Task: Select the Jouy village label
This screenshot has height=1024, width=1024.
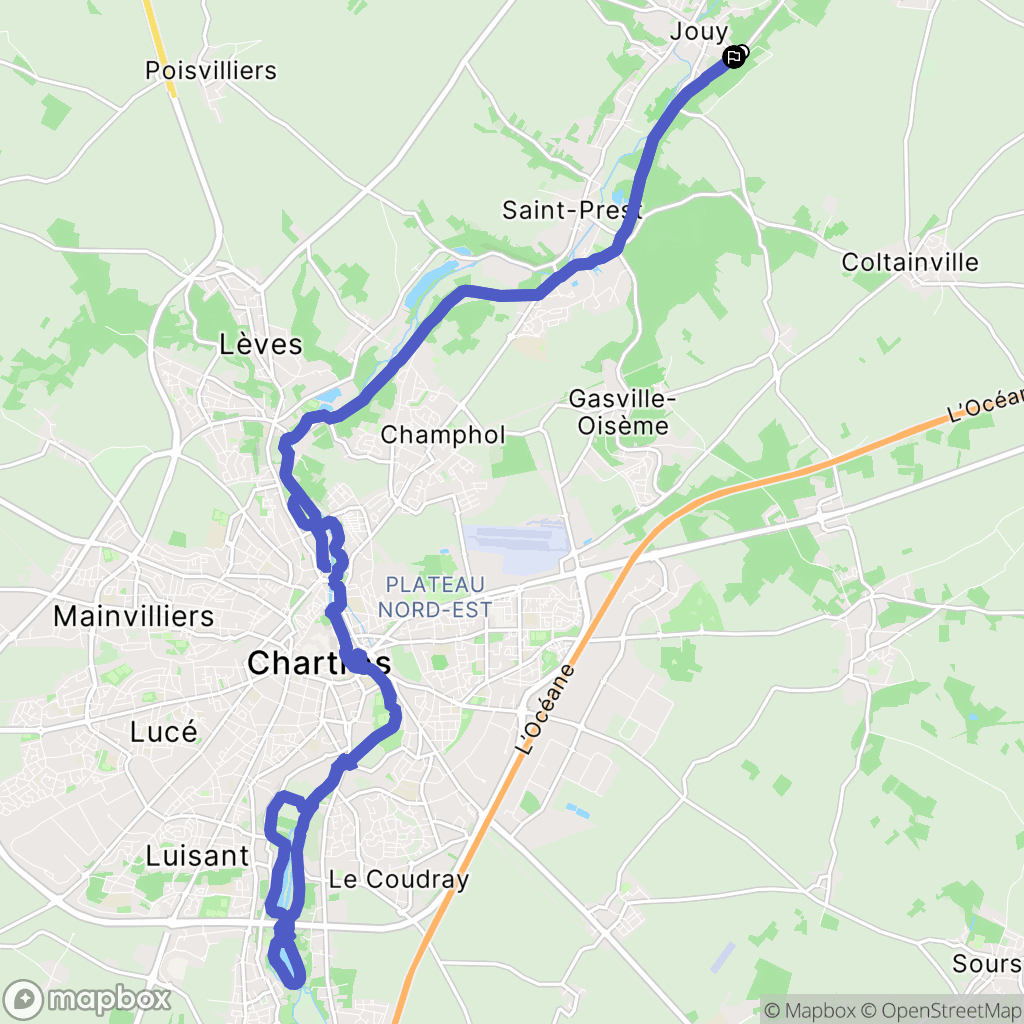Action: click(699, 32)
